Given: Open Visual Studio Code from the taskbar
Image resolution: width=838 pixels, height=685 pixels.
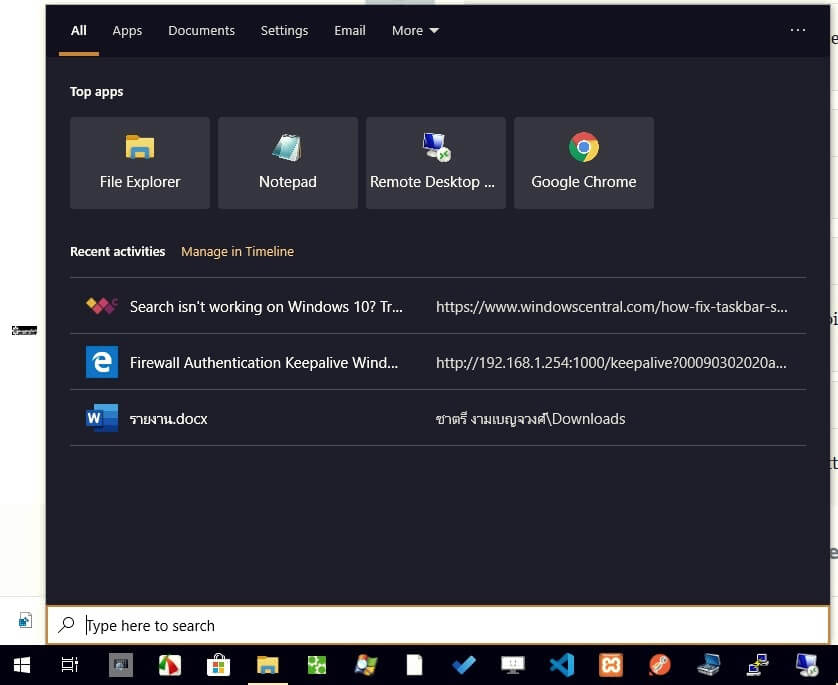Looking at the screenshot, I should click(562, 665).
